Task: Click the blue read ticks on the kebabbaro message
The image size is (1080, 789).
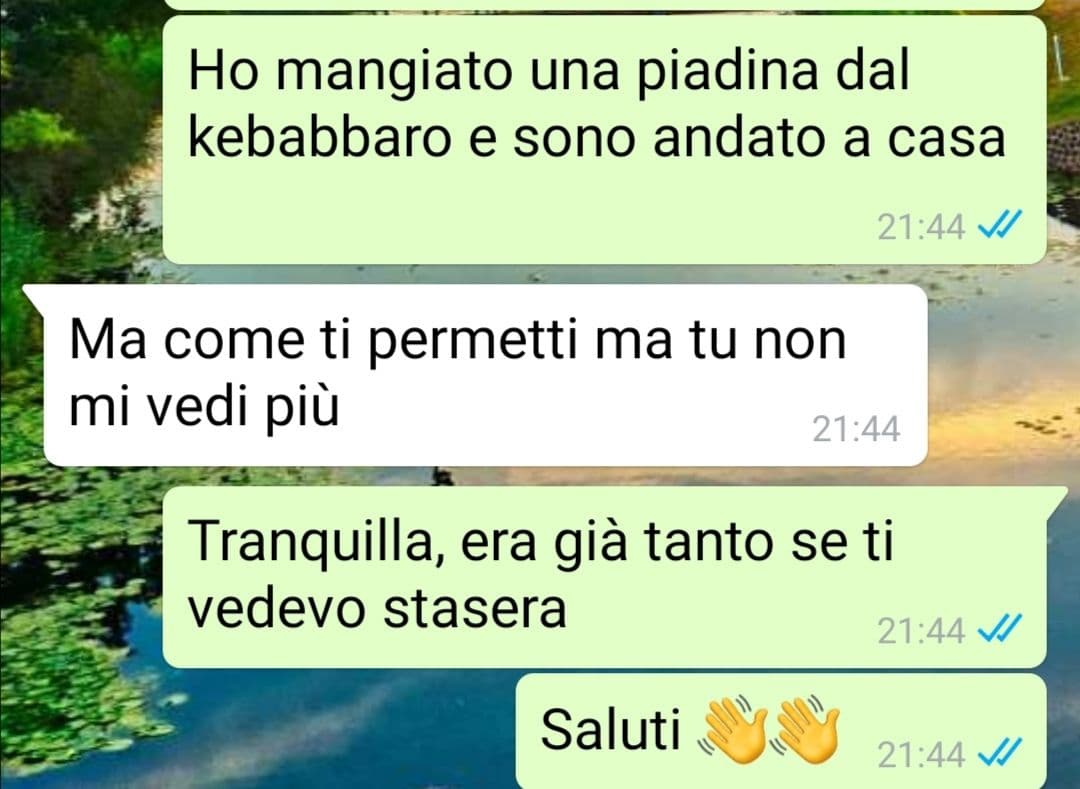Action: pyautogui.click(x=999, y=225)
